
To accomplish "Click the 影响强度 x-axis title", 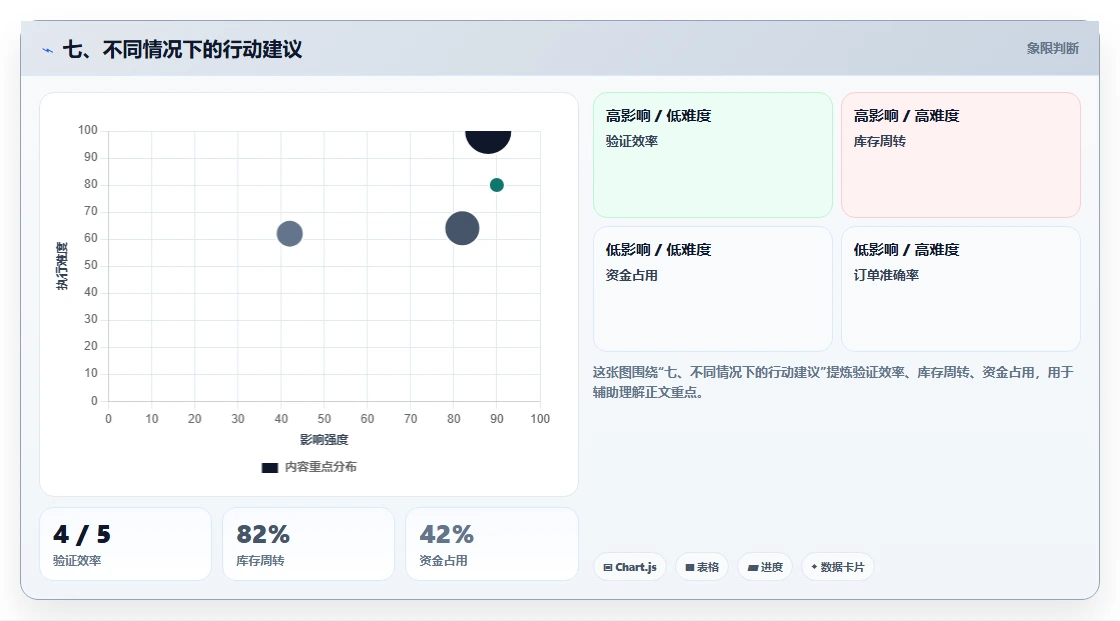I will point(324,439).
